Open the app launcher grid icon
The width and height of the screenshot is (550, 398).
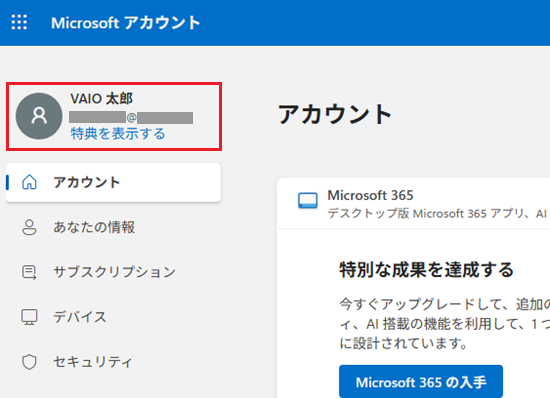point(19,22)
